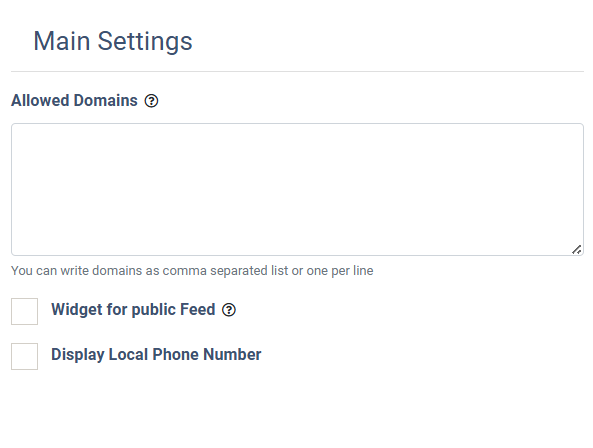The height and width of the screenshot is (448, 593).
Task: Toggle the public Feed widget option box
Action: tap(25, 311)
